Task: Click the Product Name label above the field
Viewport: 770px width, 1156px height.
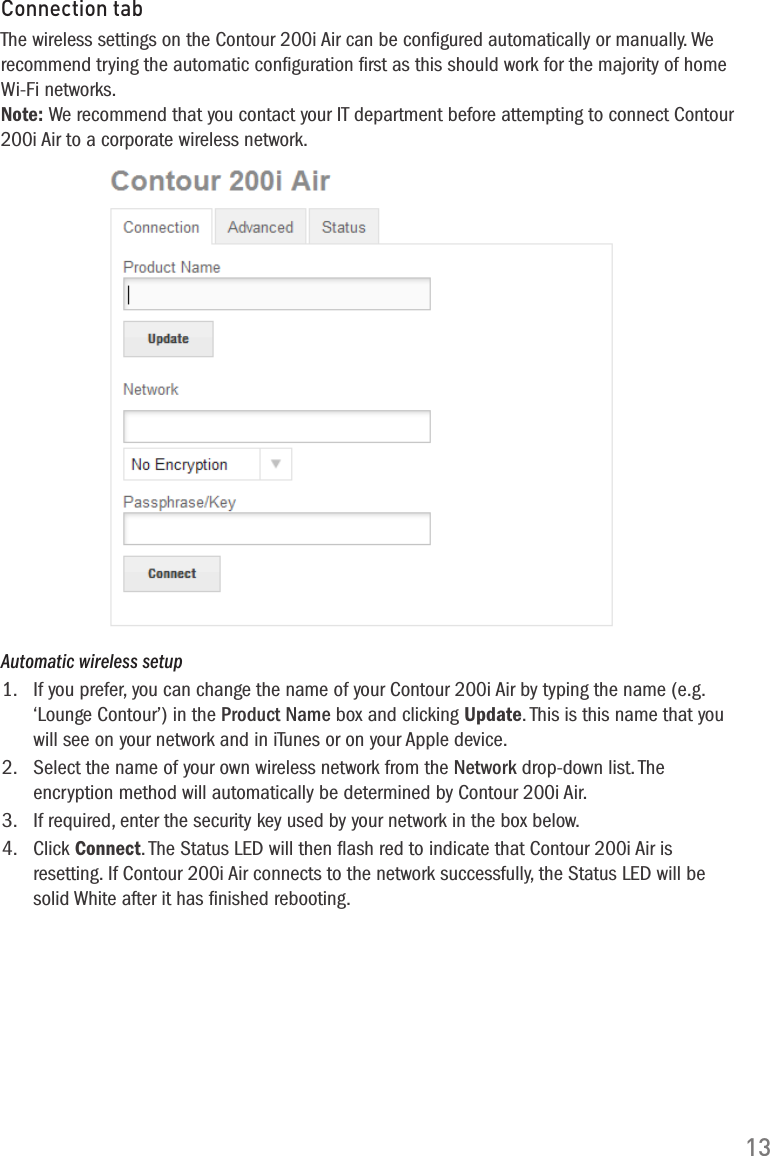Action: 171,267
